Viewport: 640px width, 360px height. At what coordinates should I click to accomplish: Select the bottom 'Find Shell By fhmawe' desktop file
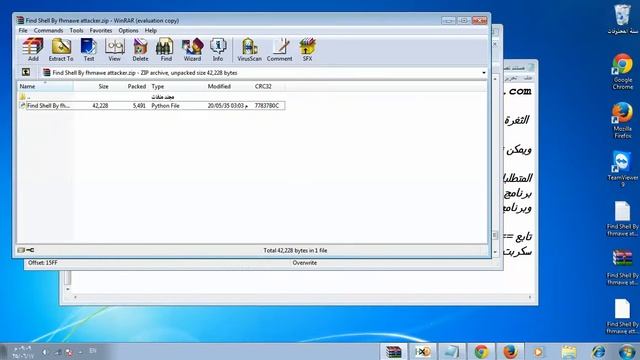coord(622,316)
